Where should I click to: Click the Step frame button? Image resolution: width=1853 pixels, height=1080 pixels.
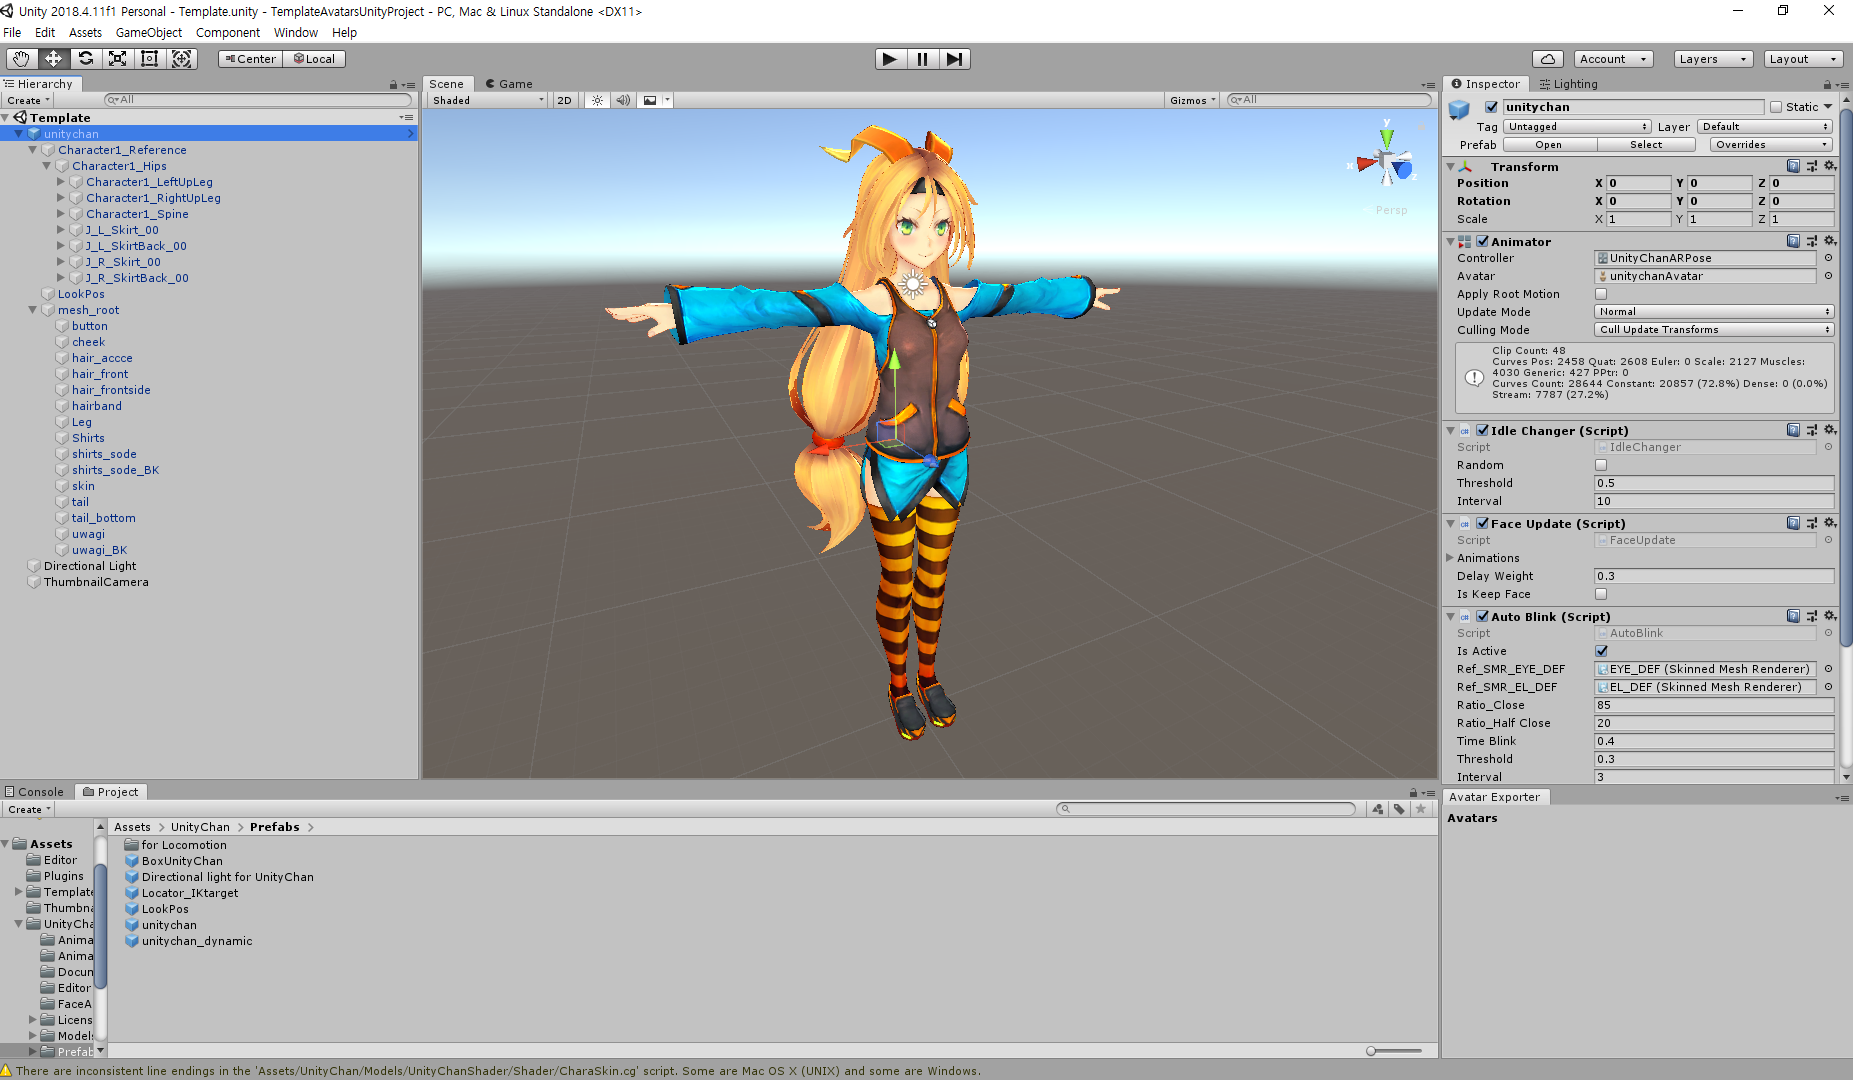(x=955, y=59)
